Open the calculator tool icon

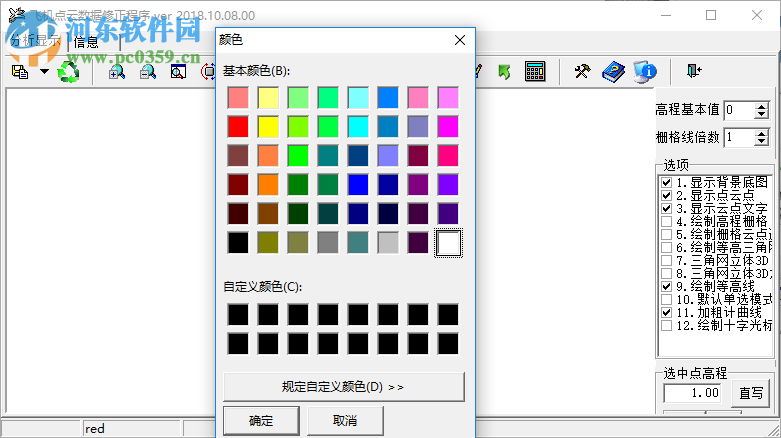pos(535,71)
